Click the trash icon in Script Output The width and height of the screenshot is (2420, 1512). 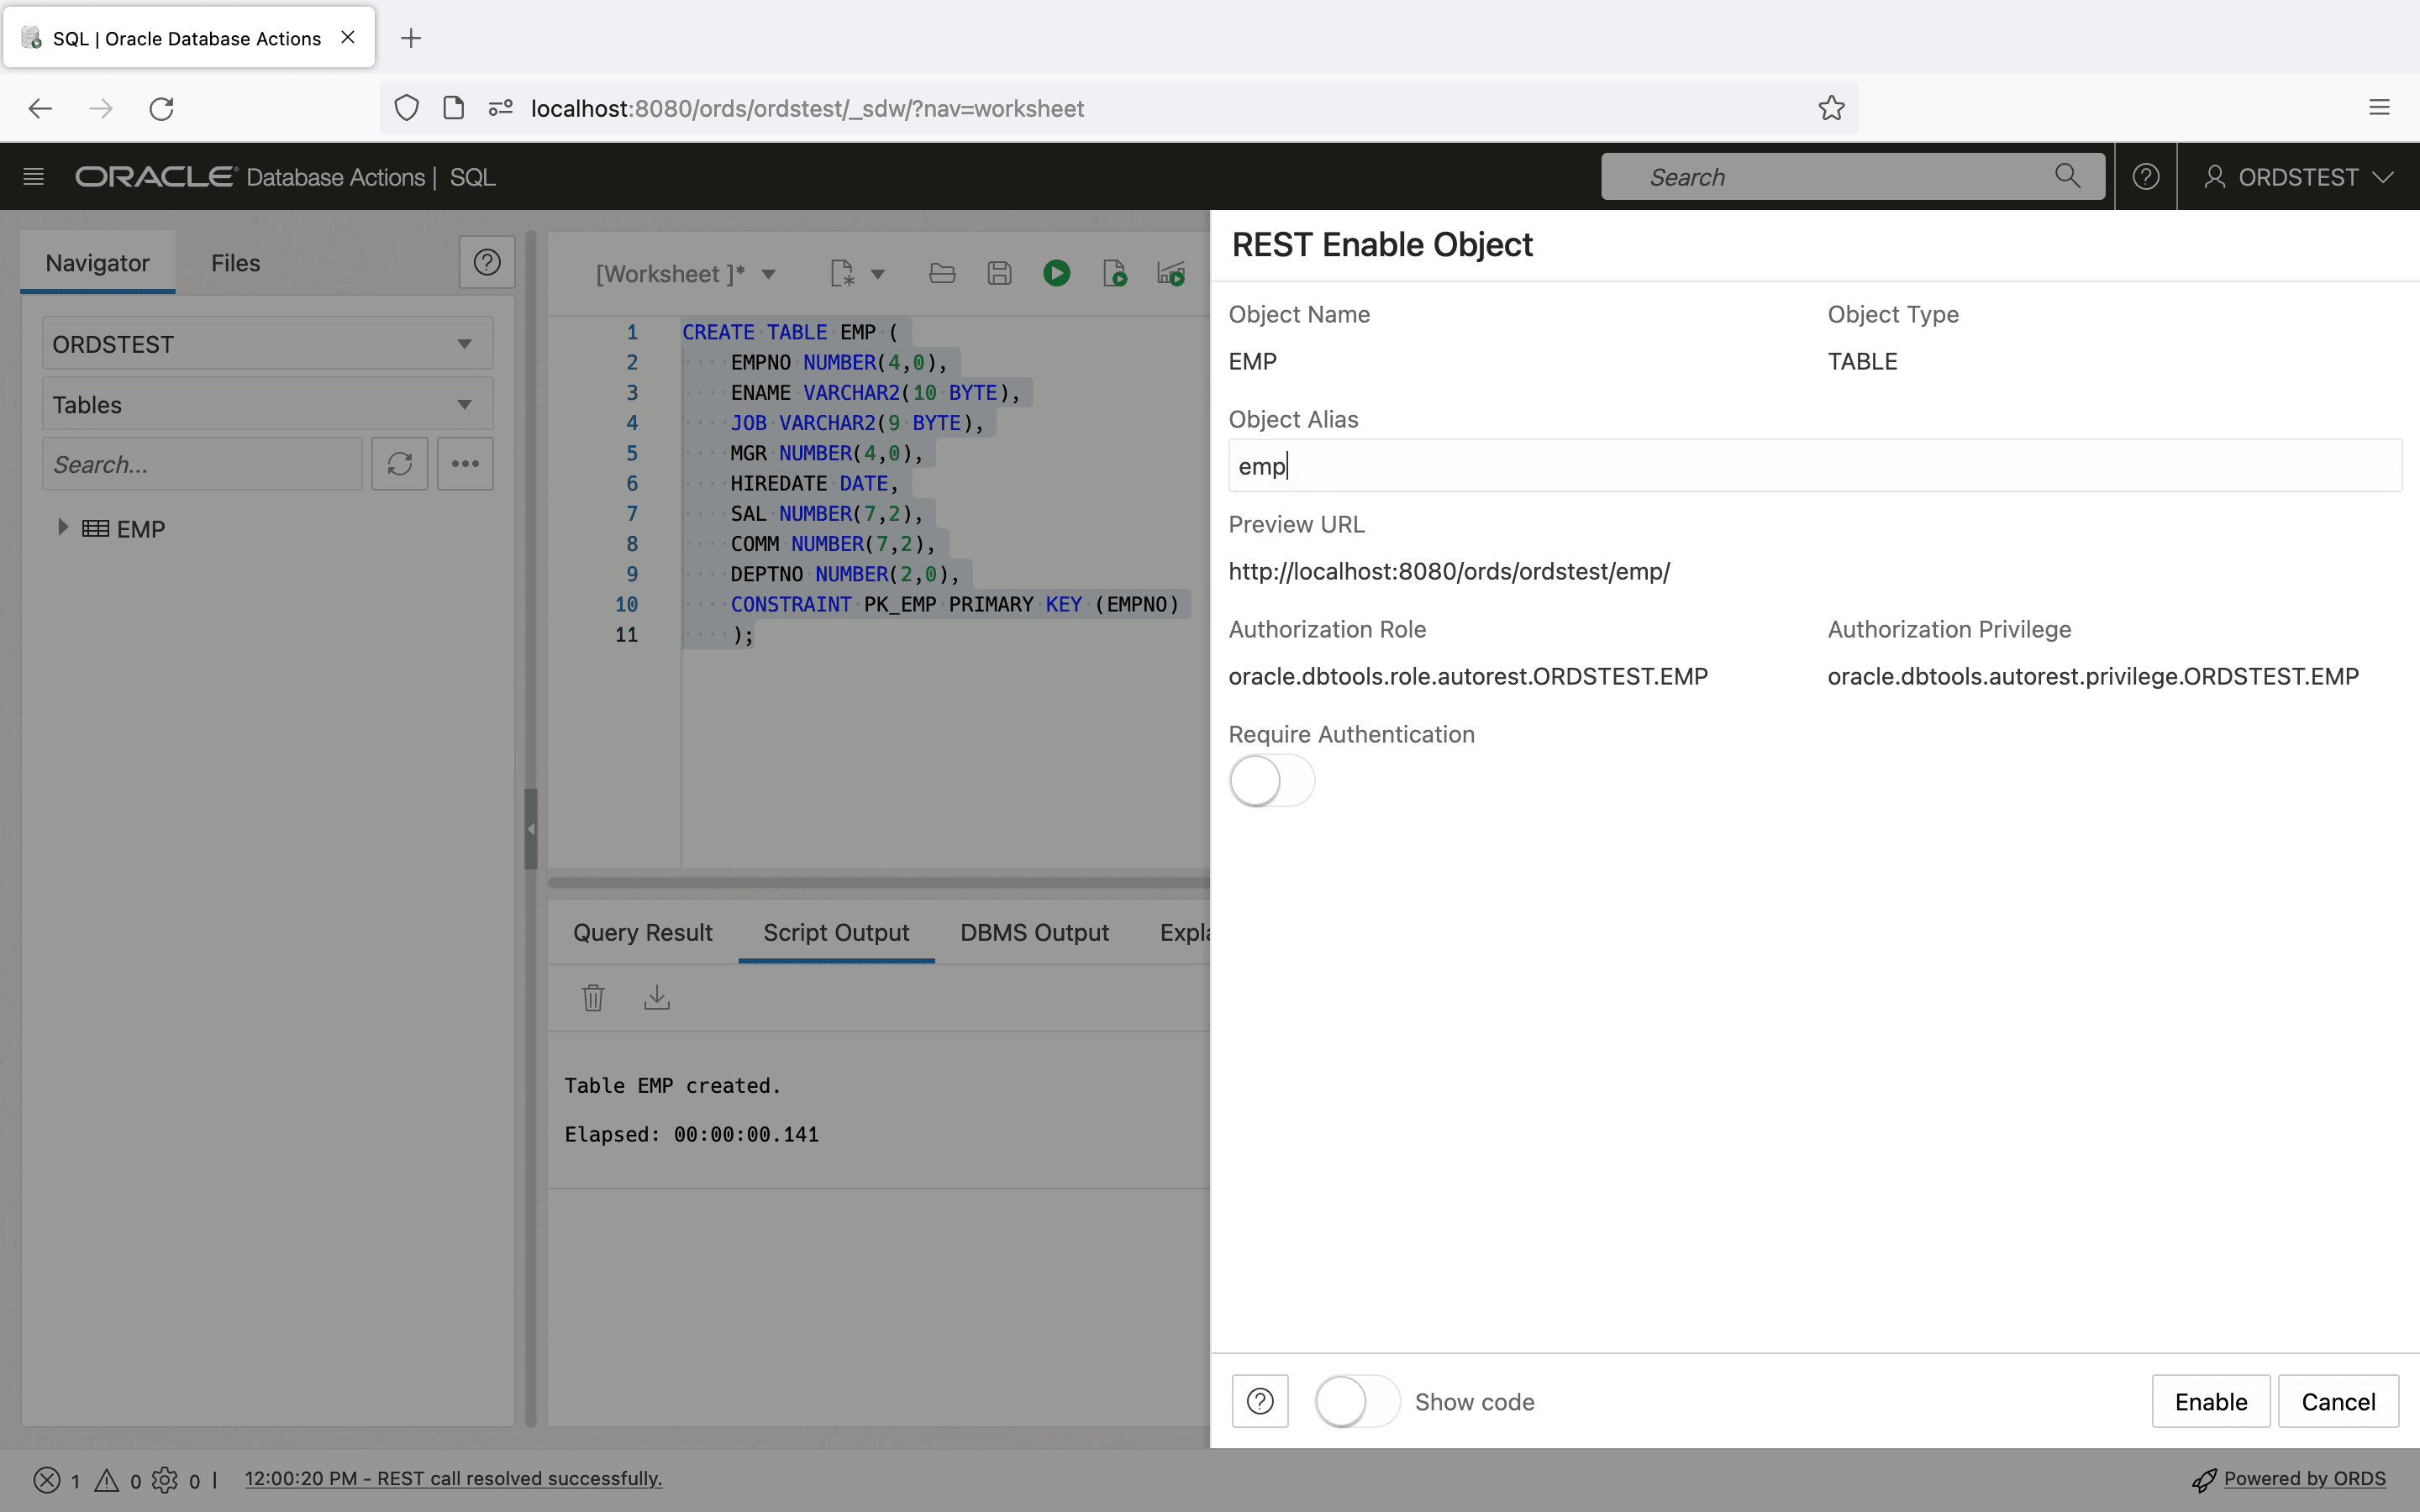point(593,997)
